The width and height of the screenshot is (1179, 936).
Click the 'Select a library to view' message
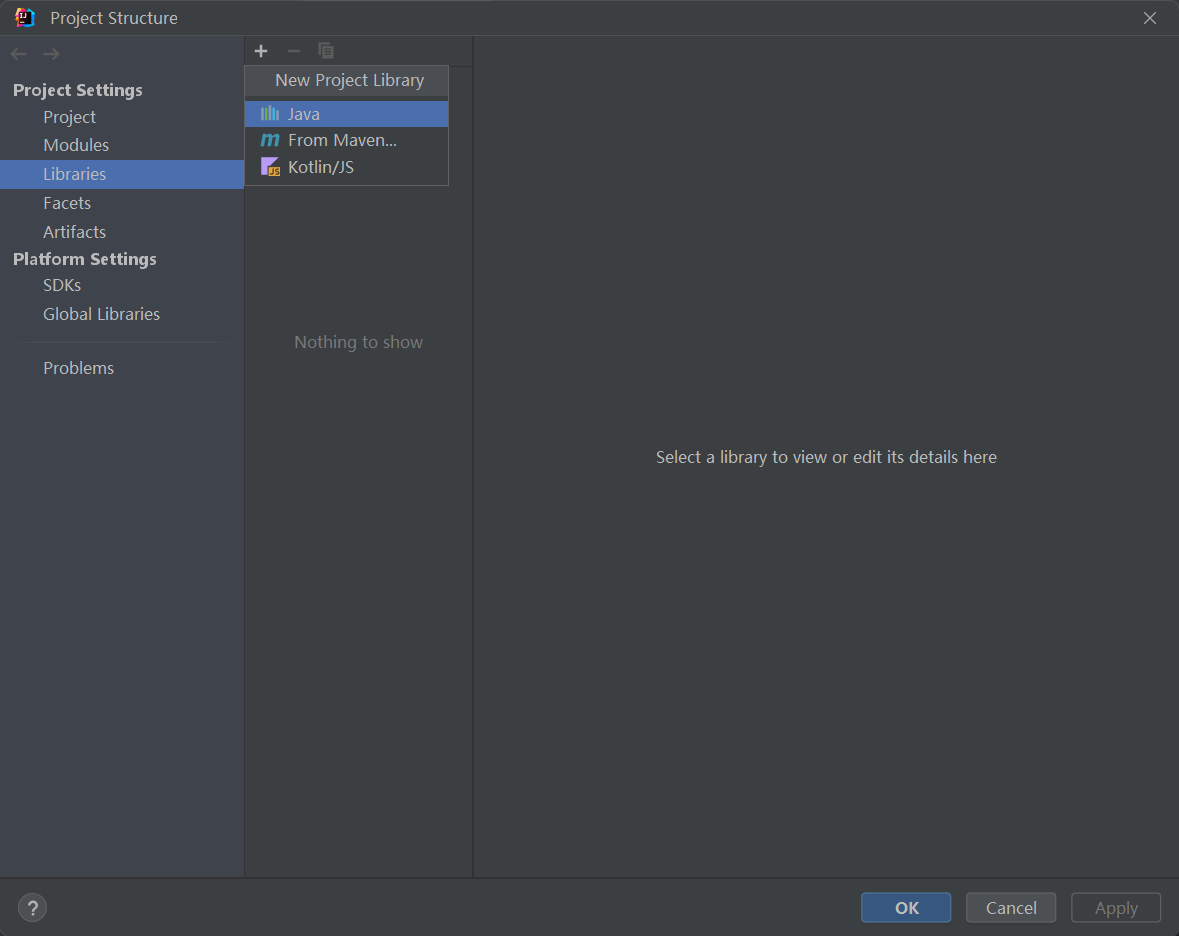click(826, 457)
